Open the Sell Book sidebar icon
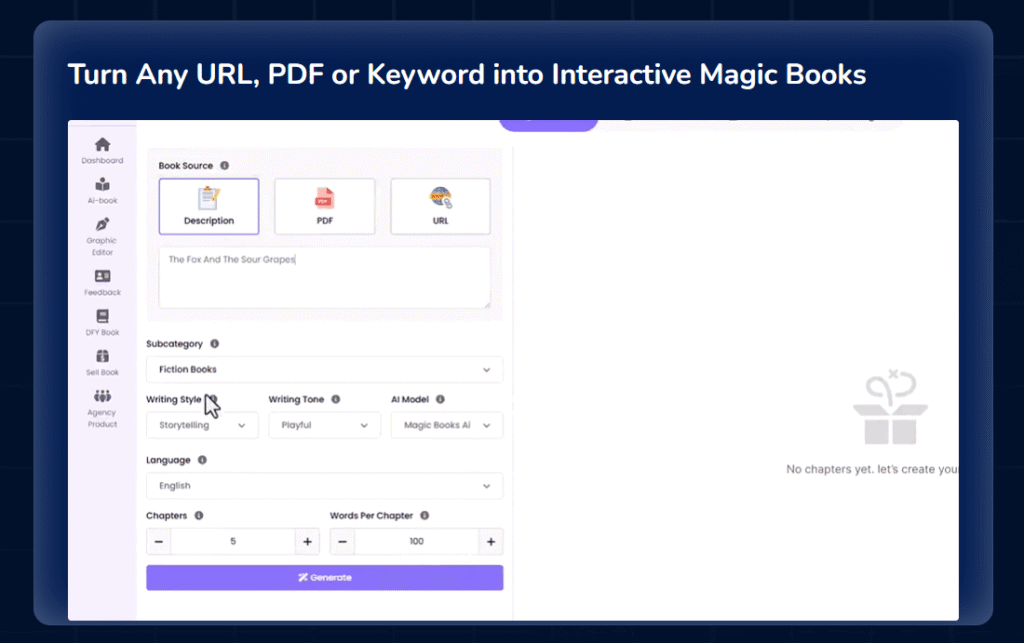 coord(102,357)
